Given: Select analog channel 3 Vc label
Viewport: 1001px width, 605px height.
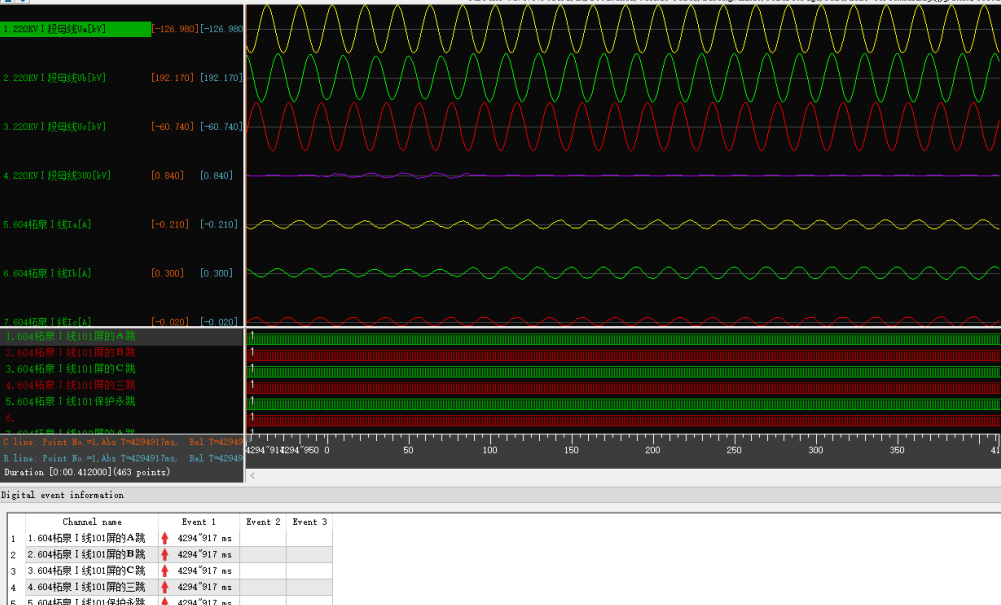Looking at the screenshot, I should click(x=55, y=127).
